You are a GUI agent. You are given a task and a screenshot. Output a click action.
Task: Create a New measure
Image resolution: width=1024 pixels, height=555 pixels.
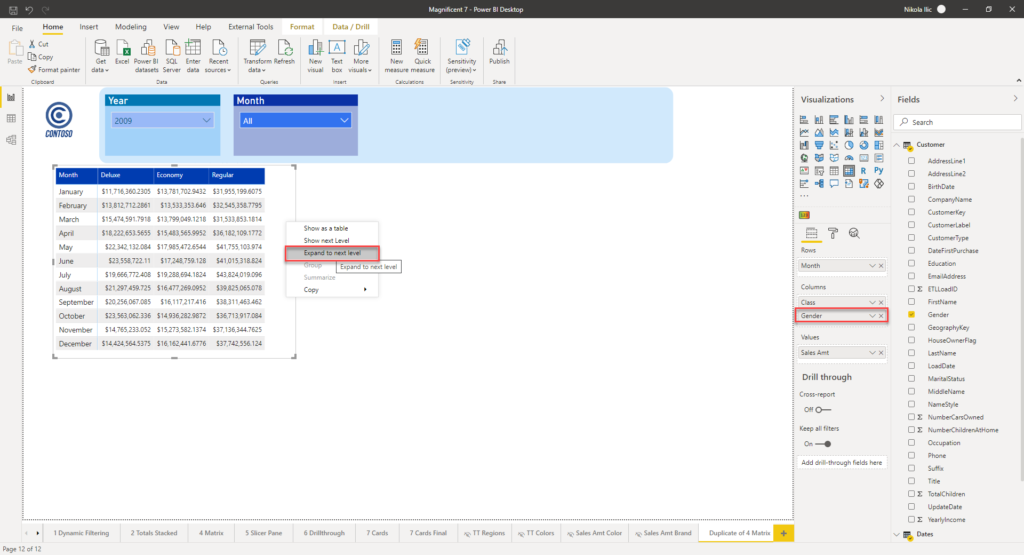click(396, 56)
